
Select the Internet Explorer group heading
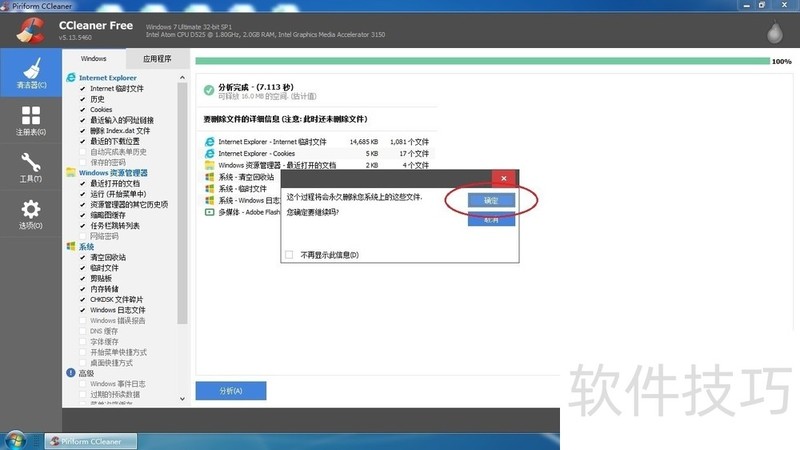point(108,78)
